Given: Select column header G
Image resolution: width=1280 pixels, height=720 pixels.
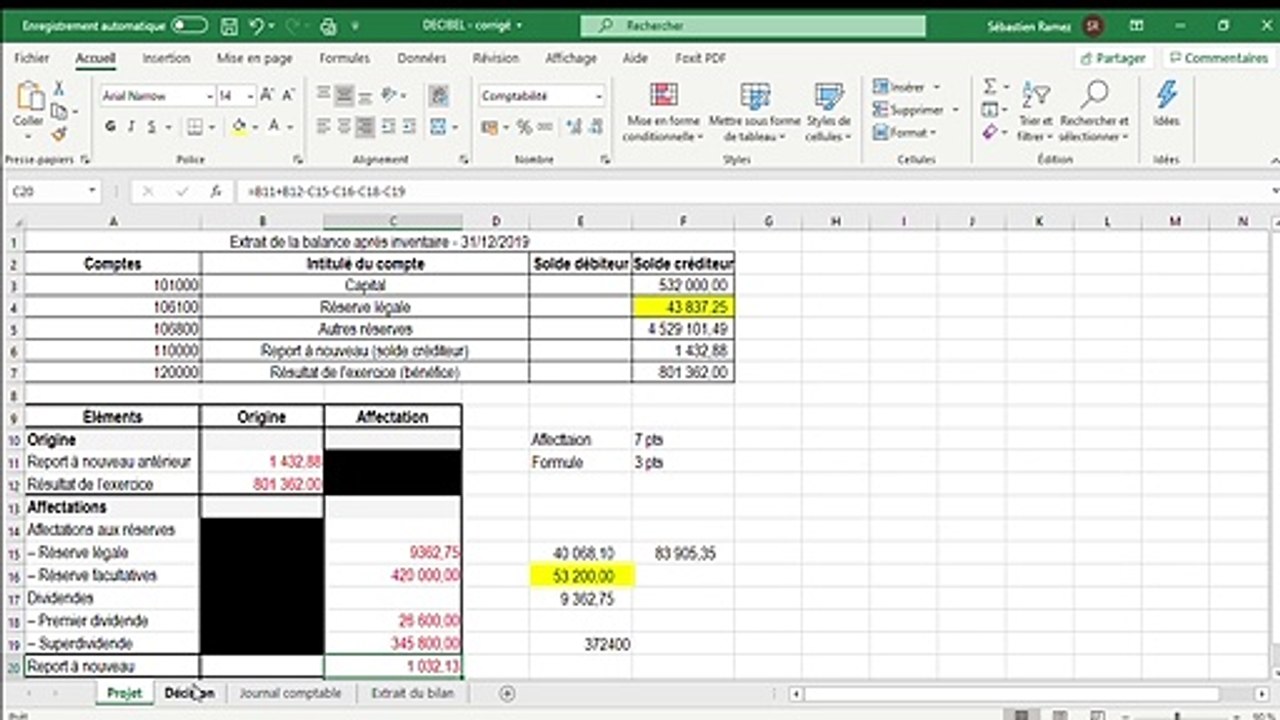Looking at the screenshot, I should [x=768, y=221].
